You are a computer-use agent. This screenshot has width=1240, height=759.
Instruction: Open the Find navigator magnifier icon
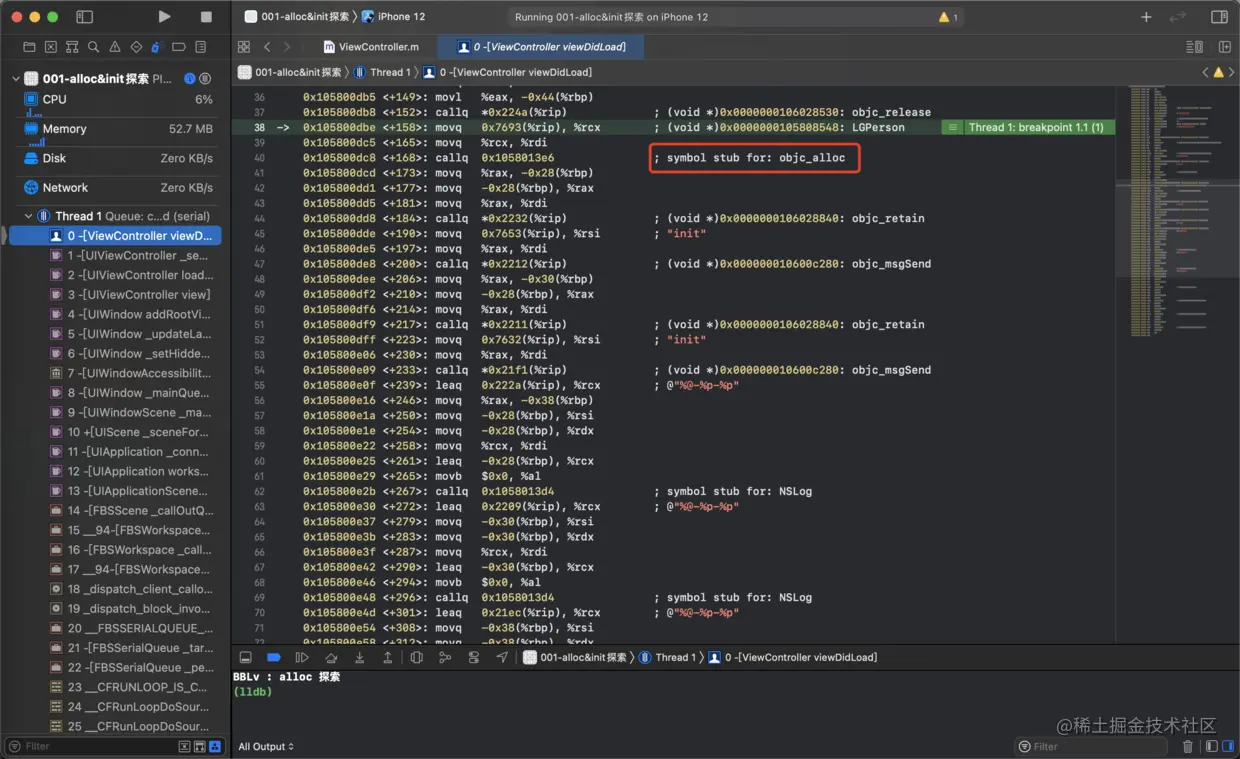(93, 47)
